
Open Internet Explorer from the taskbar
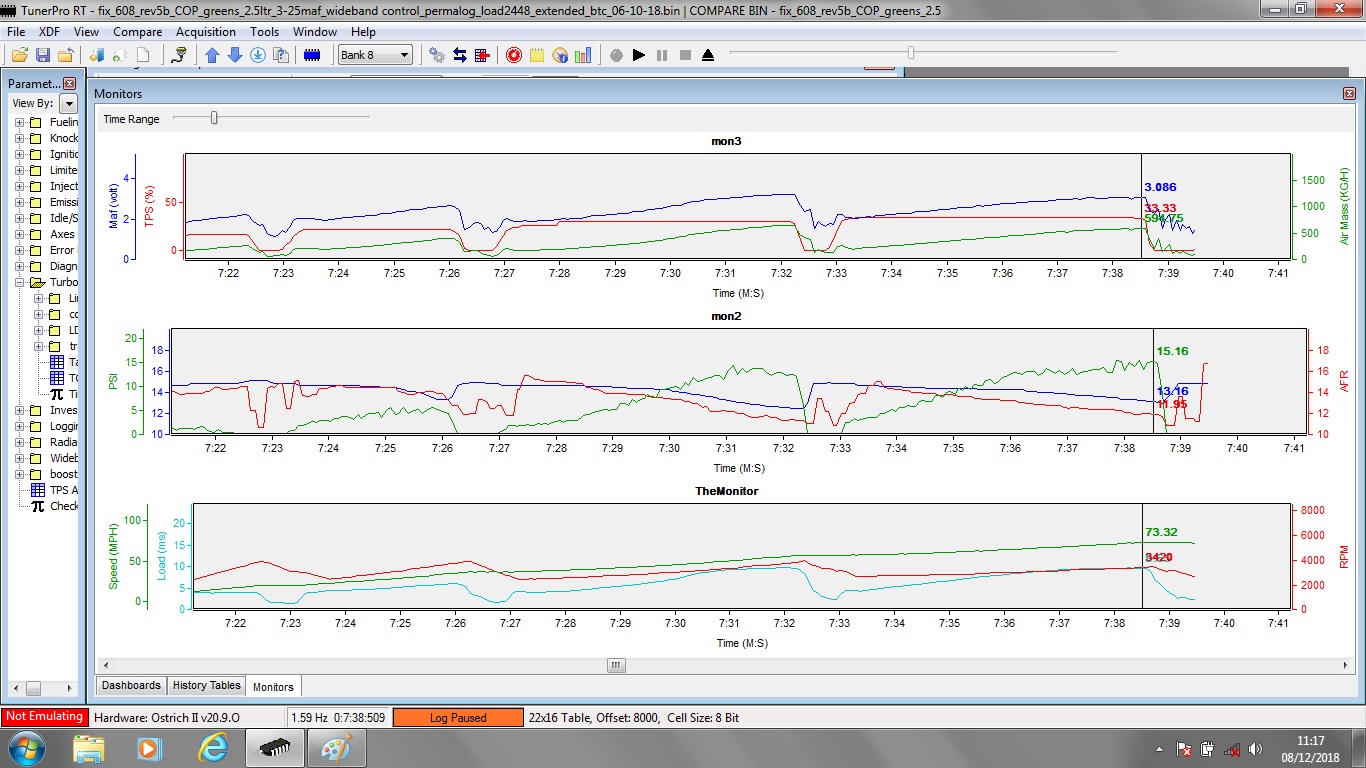(213, 748)
